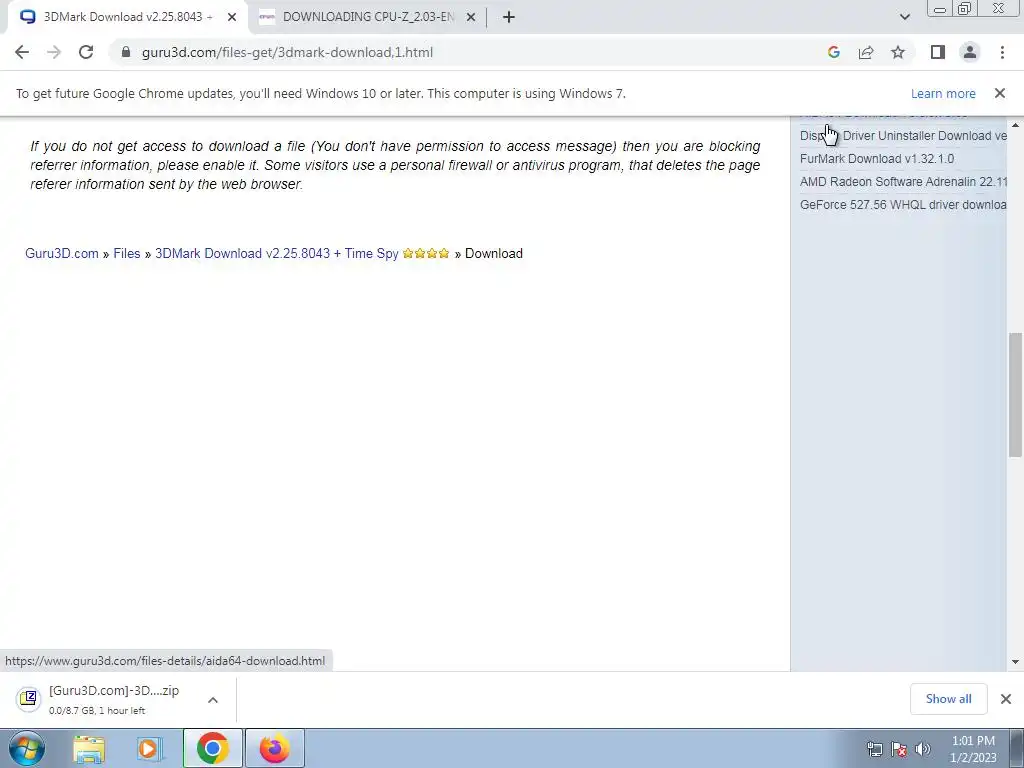This screenshot has width=1024, height=768.
Task: Open the Chrome three-dot menu
Action: [1002, 52]
